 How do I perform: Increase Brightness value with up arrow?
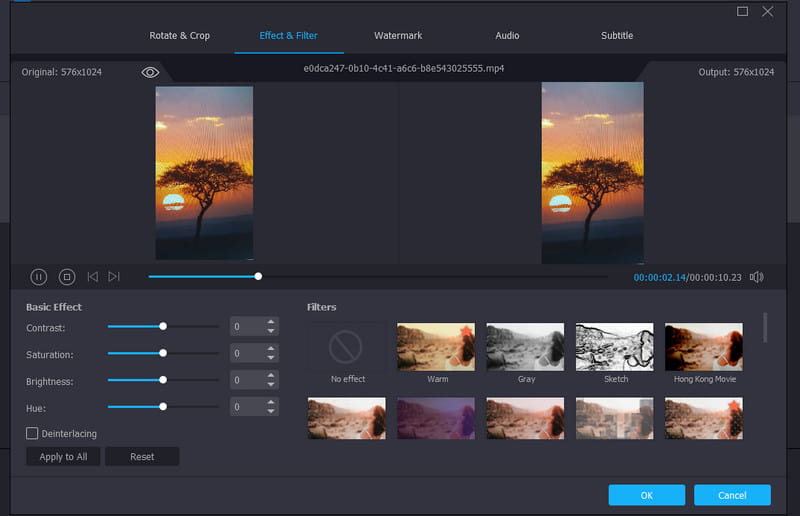(x=271, y=376)
